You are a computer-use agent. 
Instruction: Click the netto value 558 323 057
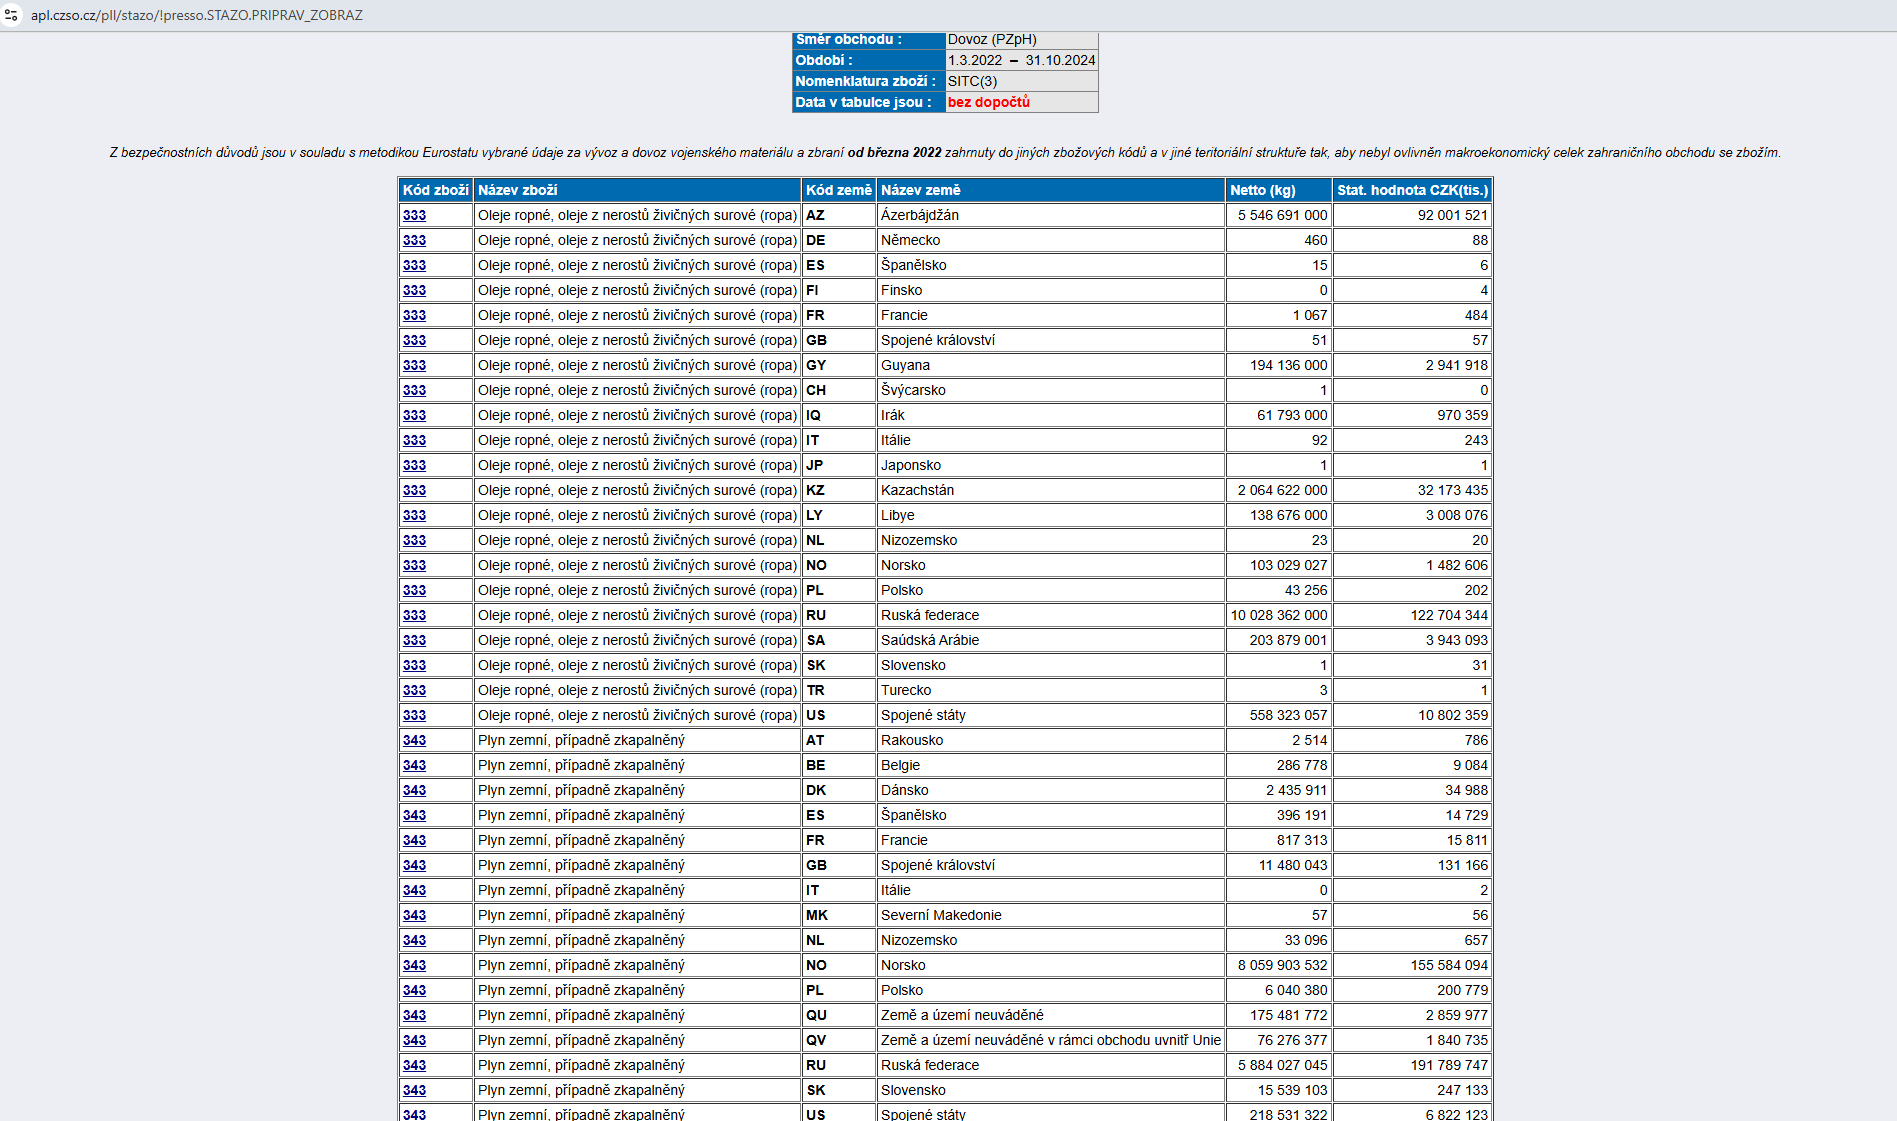[x=1288, y=715]
